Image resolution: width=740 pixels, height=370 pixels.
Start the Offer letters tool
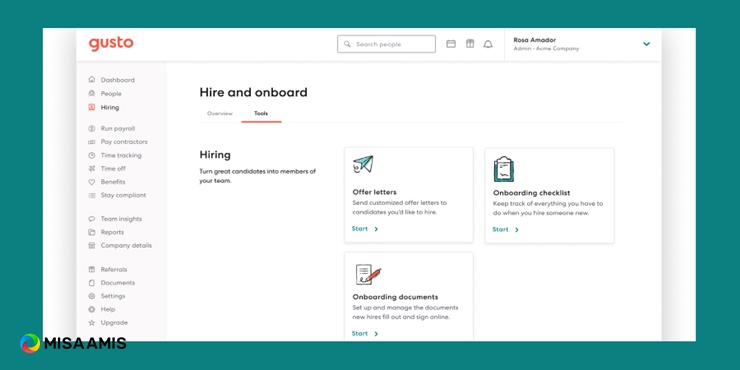pos(365,229)
